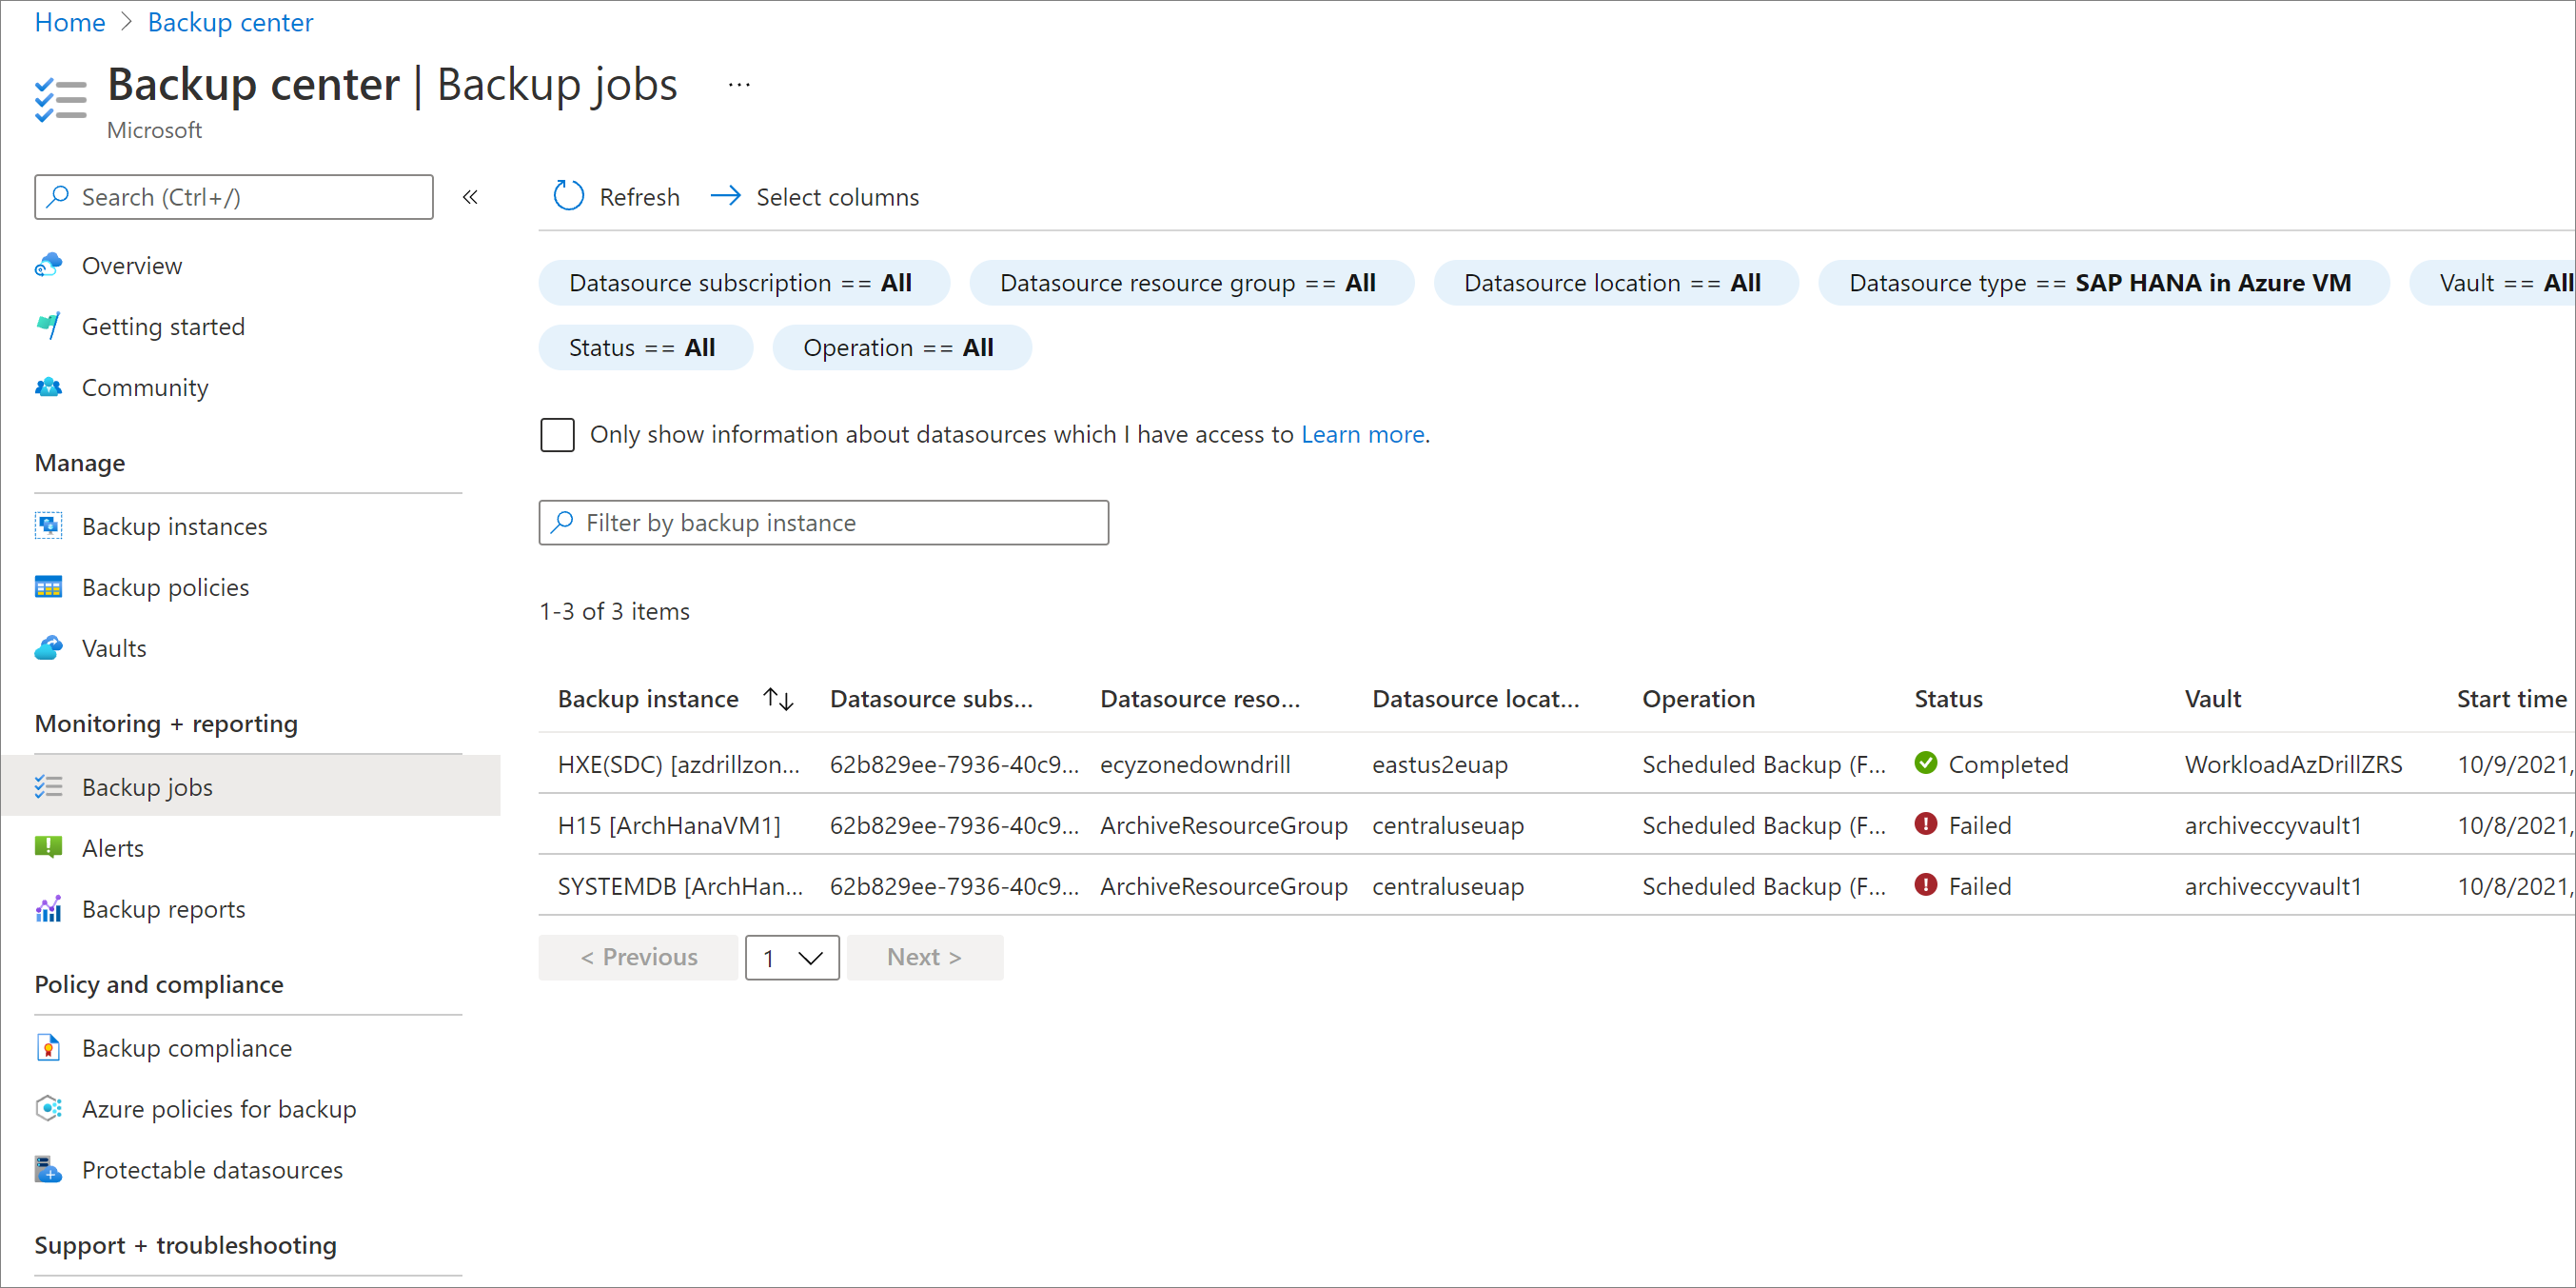Click the Filter by backup instance field
The height and width of the screenshot is (1288, 2576).
823,523
